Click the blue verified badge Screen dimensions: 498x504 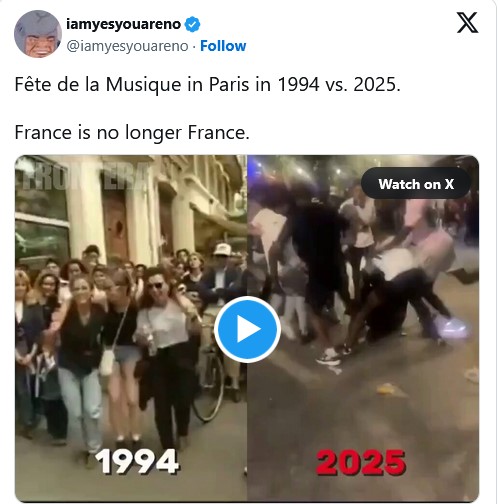click(x=192, y=24)
